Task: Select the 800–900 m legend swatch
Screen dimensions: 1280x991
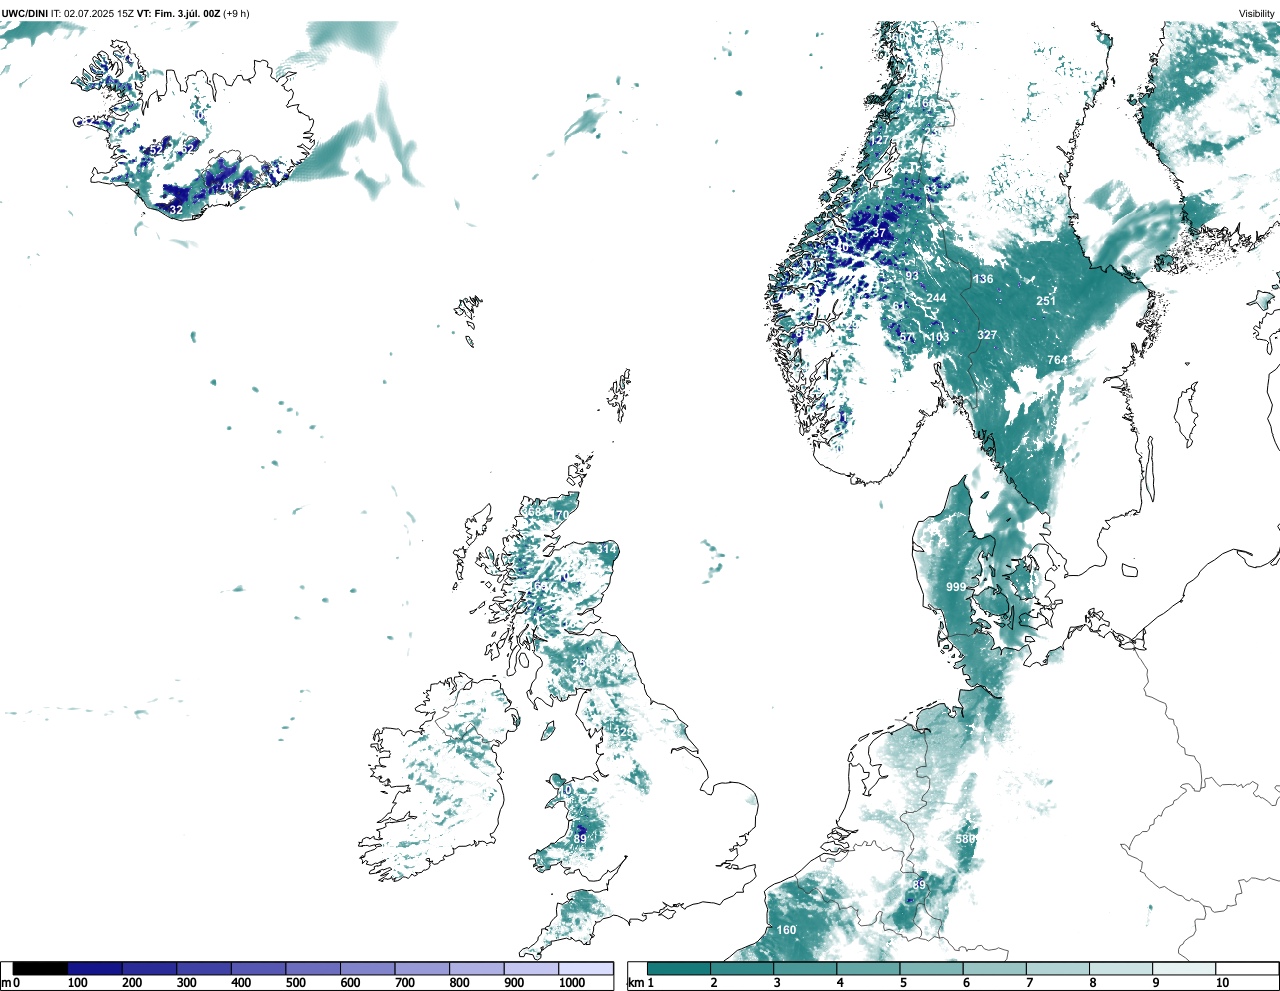Action: point(477,969)
